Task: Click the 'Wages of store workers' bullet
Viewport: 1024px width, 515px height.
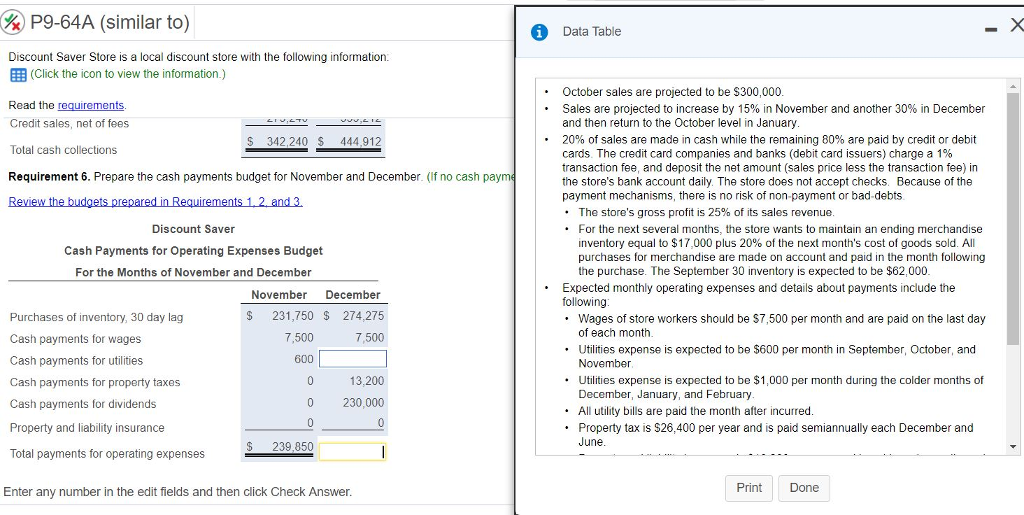Action: (x=782, y=325)
